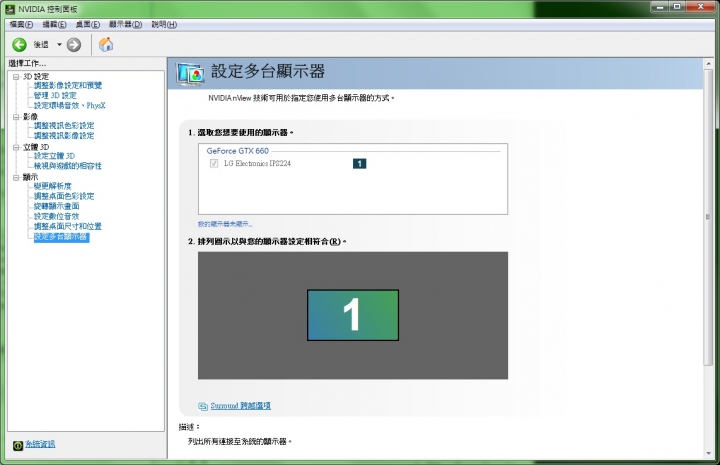Open the Surround 跨越選項 link
720x465 pixels.
point(241,406)
